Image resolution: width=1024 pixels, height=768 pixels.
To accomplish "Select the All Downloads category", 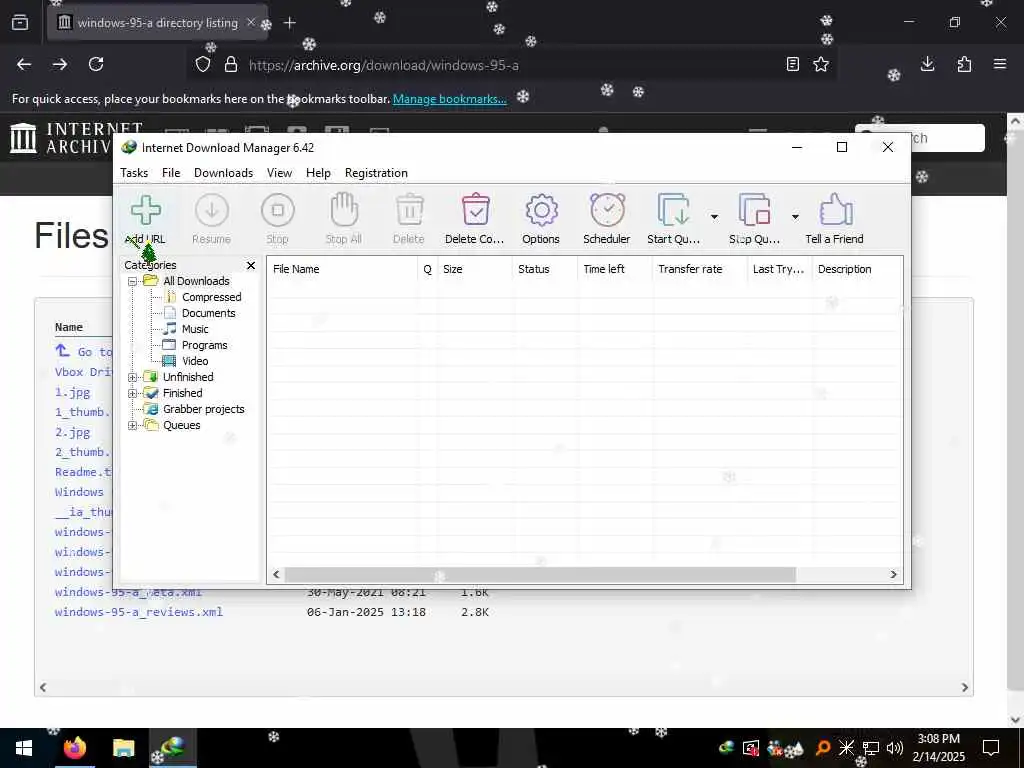I will coord(196,281).
